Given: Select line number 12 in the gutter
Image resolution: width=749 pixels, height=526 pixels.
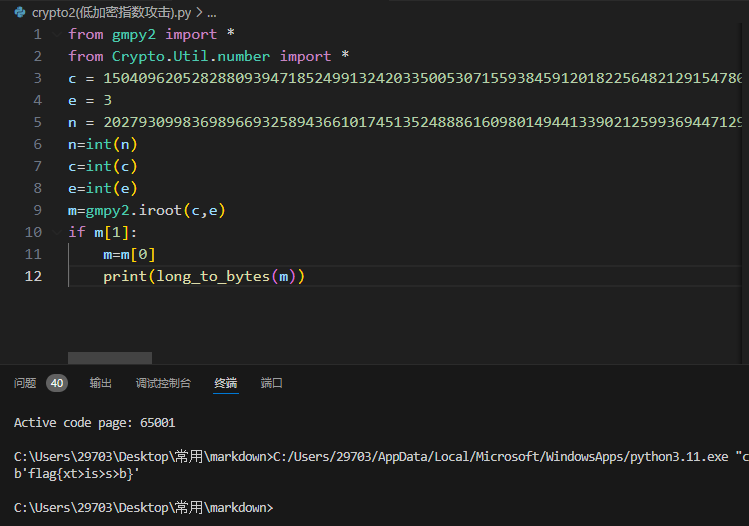Looking at the screenshot, I should [36, 276].
